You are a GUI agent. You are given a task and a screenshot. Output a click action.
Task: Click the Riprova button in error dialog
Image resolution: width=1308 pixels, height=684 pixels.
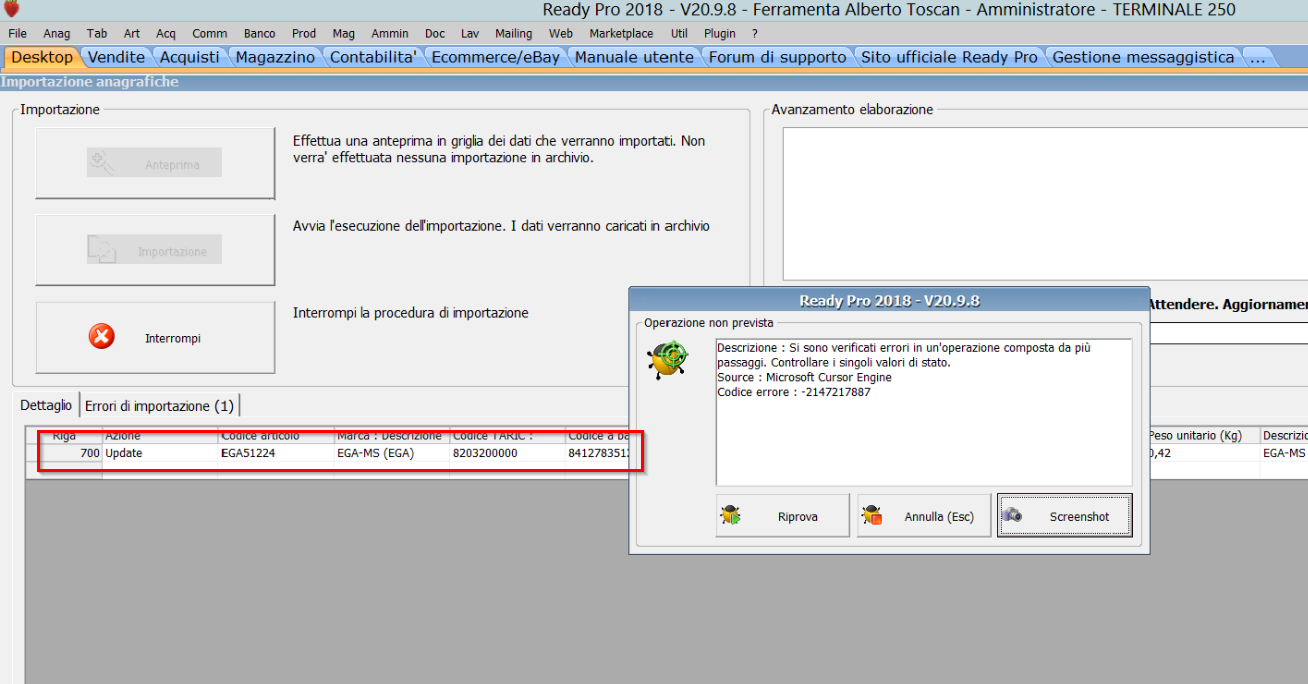(783, 516)
